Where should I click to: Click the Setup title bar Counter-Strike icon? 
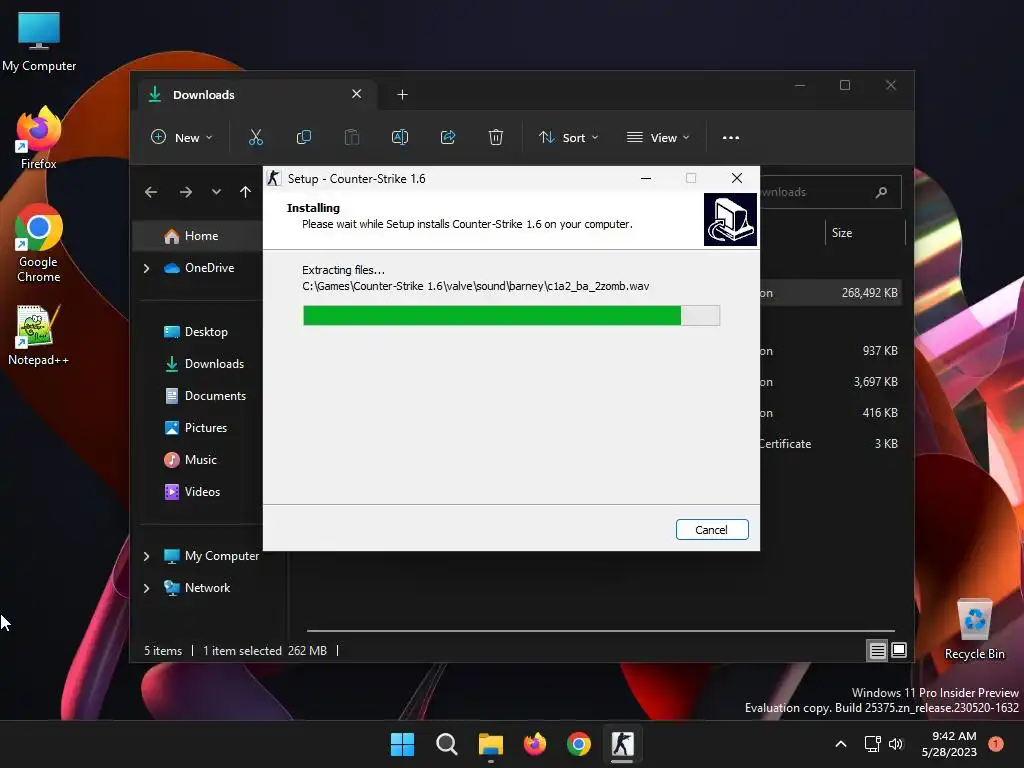pyautogui.click(x=274, y=178)
